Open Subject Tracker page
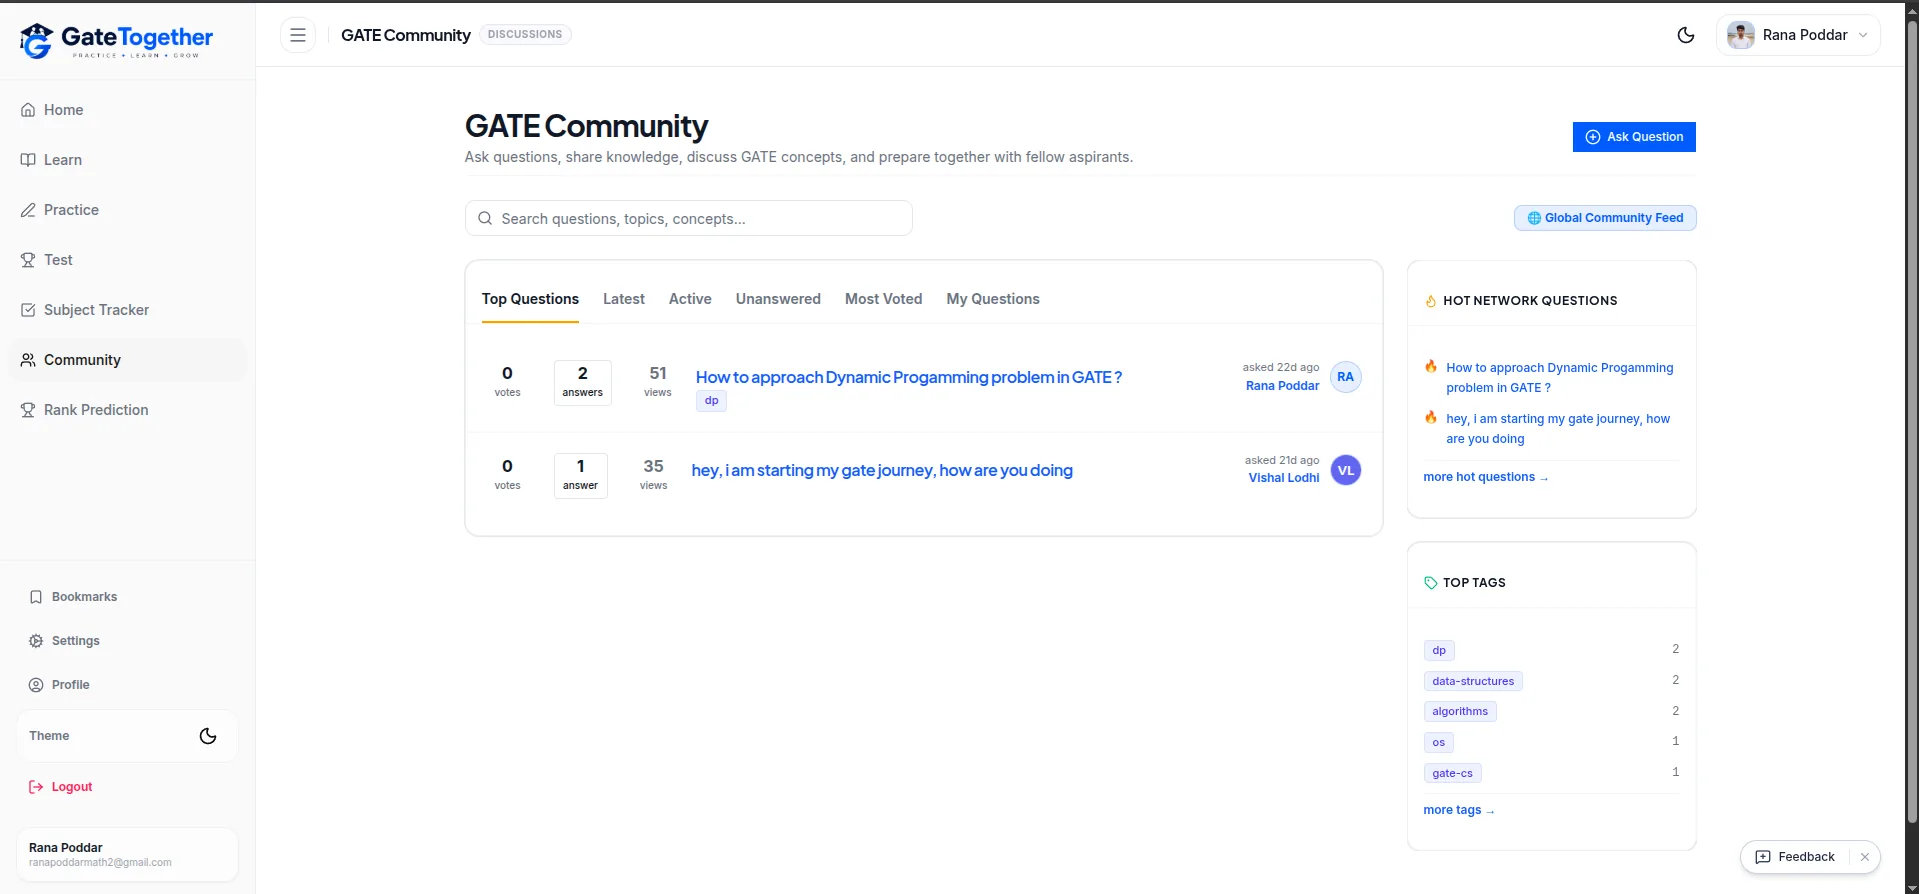This screenshot has width=1919, height=894. 127,310
